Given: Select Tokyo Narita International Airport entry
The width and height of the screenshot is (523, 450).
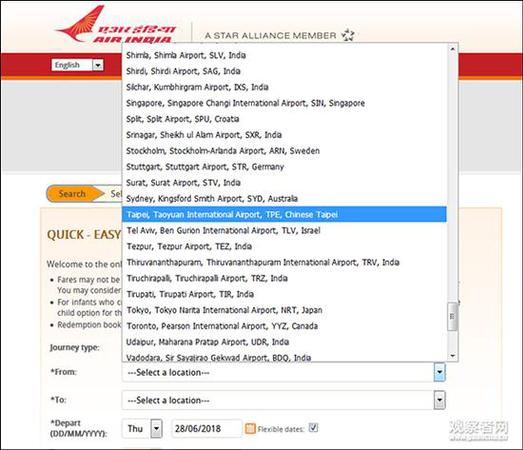Looking at the screenshot, I should click(285, 310).
